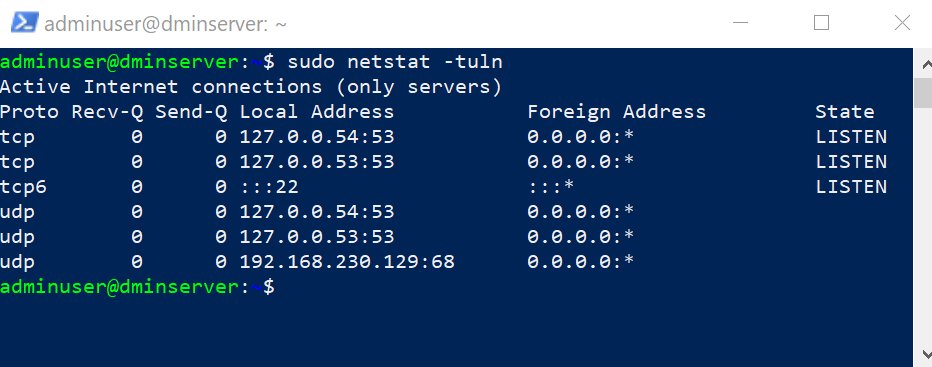Image resolution: width=932 pixels, height=367 pixels.
Task: Click the State column header
Action: point(845,112)
